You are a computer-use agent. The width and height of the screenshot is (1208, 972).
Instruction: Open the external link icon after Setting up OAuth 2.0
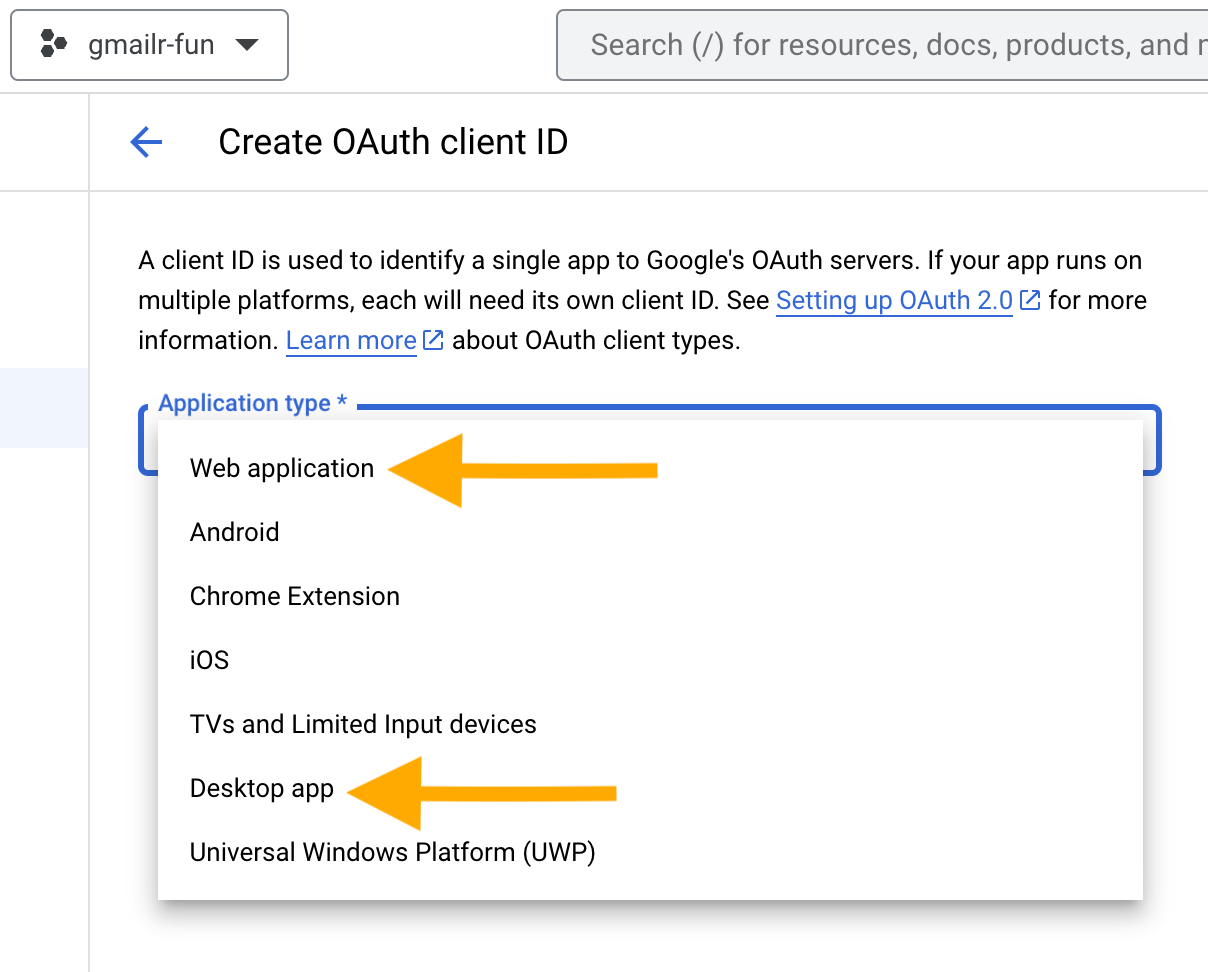[1030, 299]
